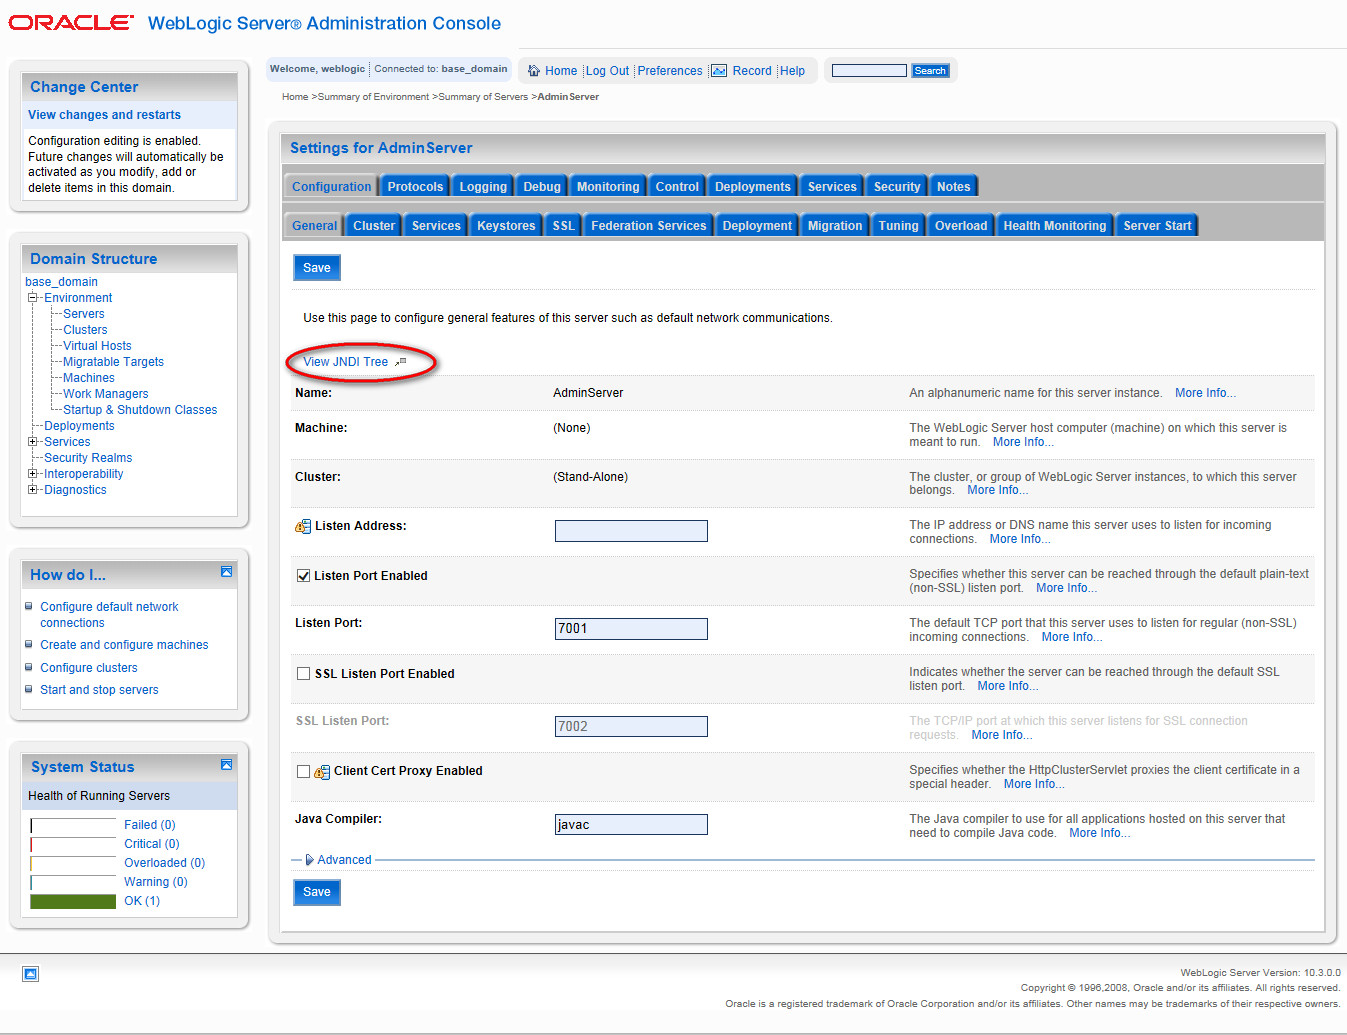Open the Health Monitoring sub-tab
Viewport: 1347px width, 1035px height.
click(1055, 226)
